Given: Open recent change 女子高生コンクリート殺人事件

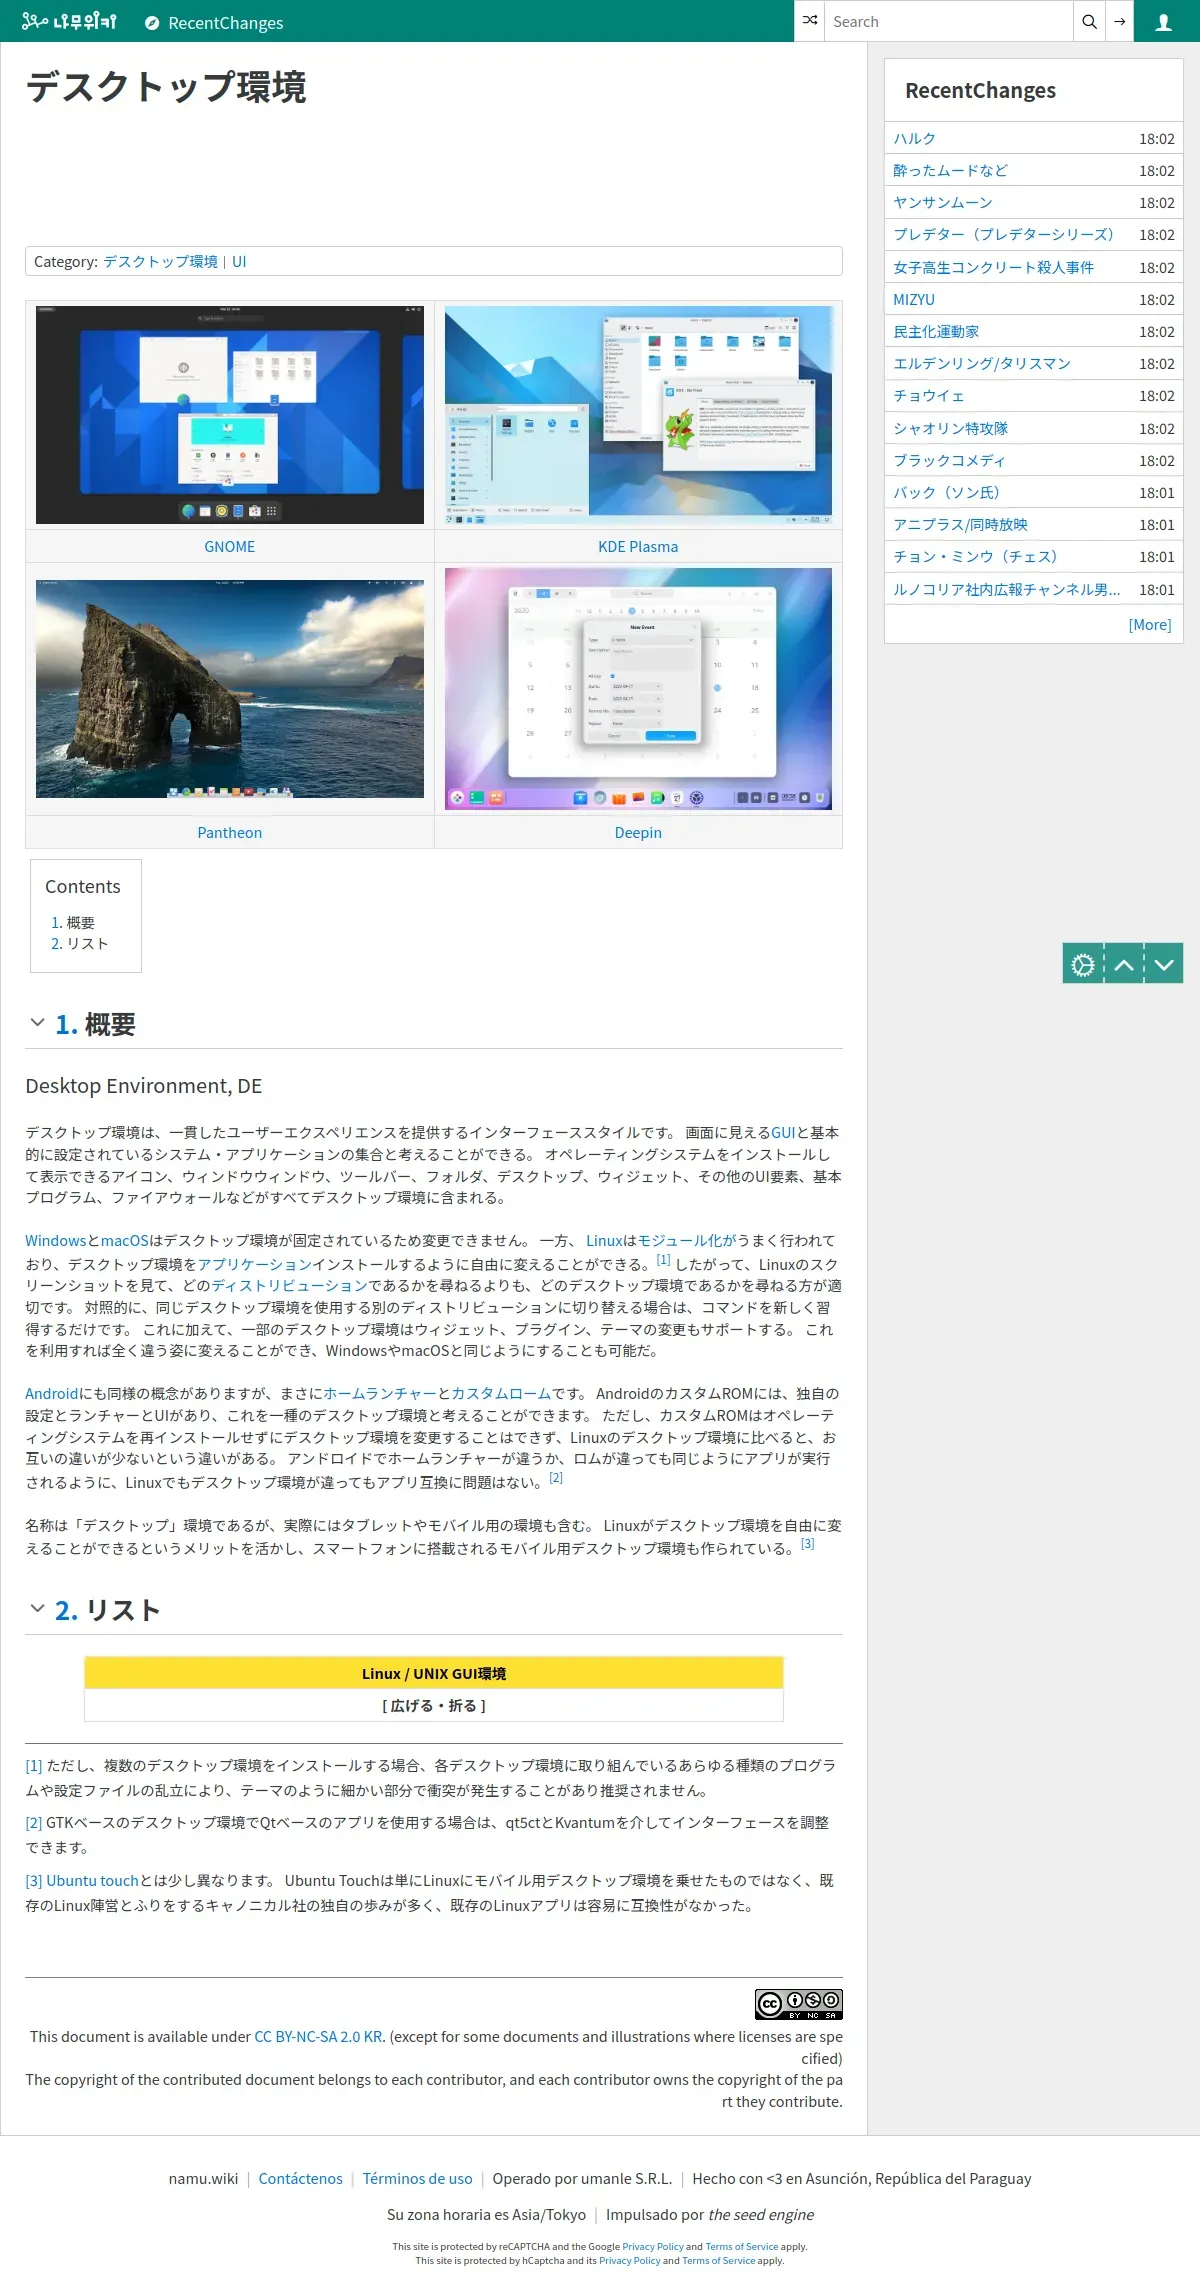Looking at the screenshot, I should click(993, 268).
